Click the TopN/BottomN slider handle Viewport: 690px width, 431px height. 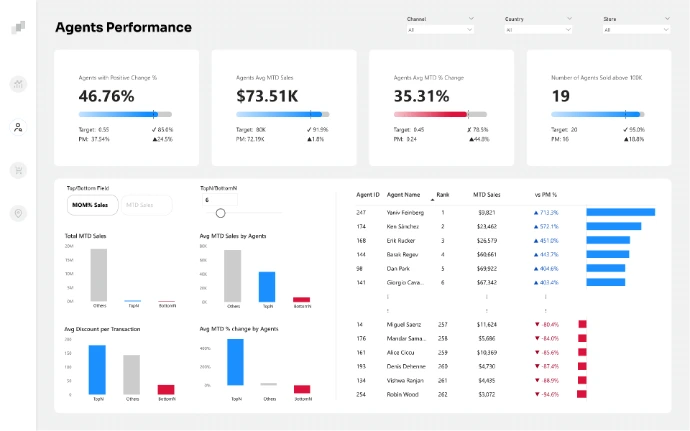click(x=220, y=213)
